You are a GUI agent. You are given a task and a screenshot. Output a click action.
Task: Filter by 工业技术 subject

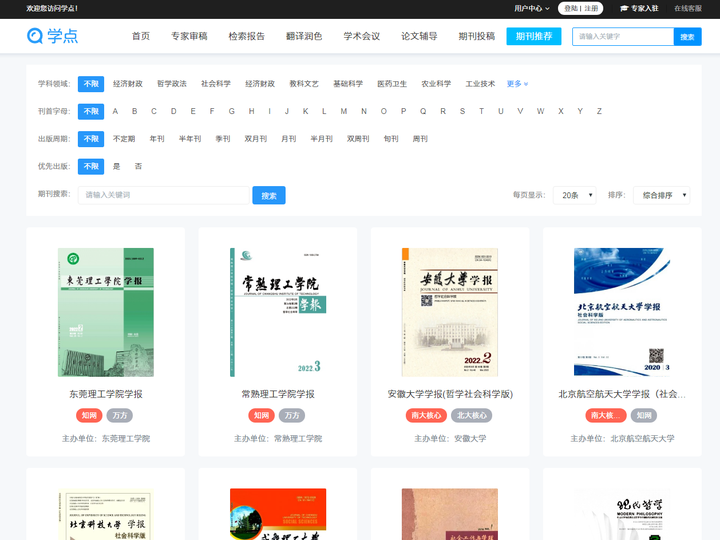pyautogui.click(x=480, y=84)
